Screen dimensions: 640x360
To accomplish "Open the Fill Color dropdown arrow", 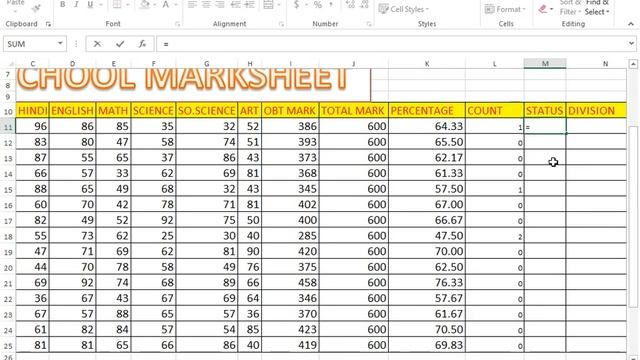I will tap(155, 5).
